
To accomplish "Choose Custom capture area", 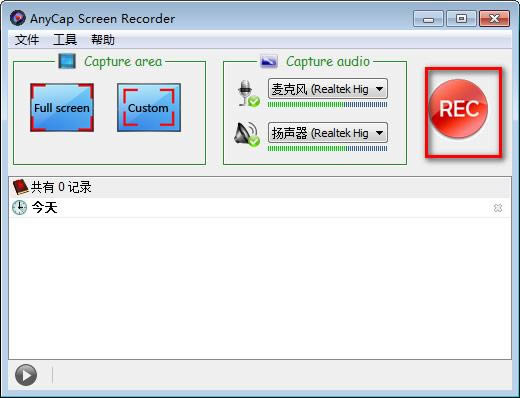I will click(x=149, y=108).
